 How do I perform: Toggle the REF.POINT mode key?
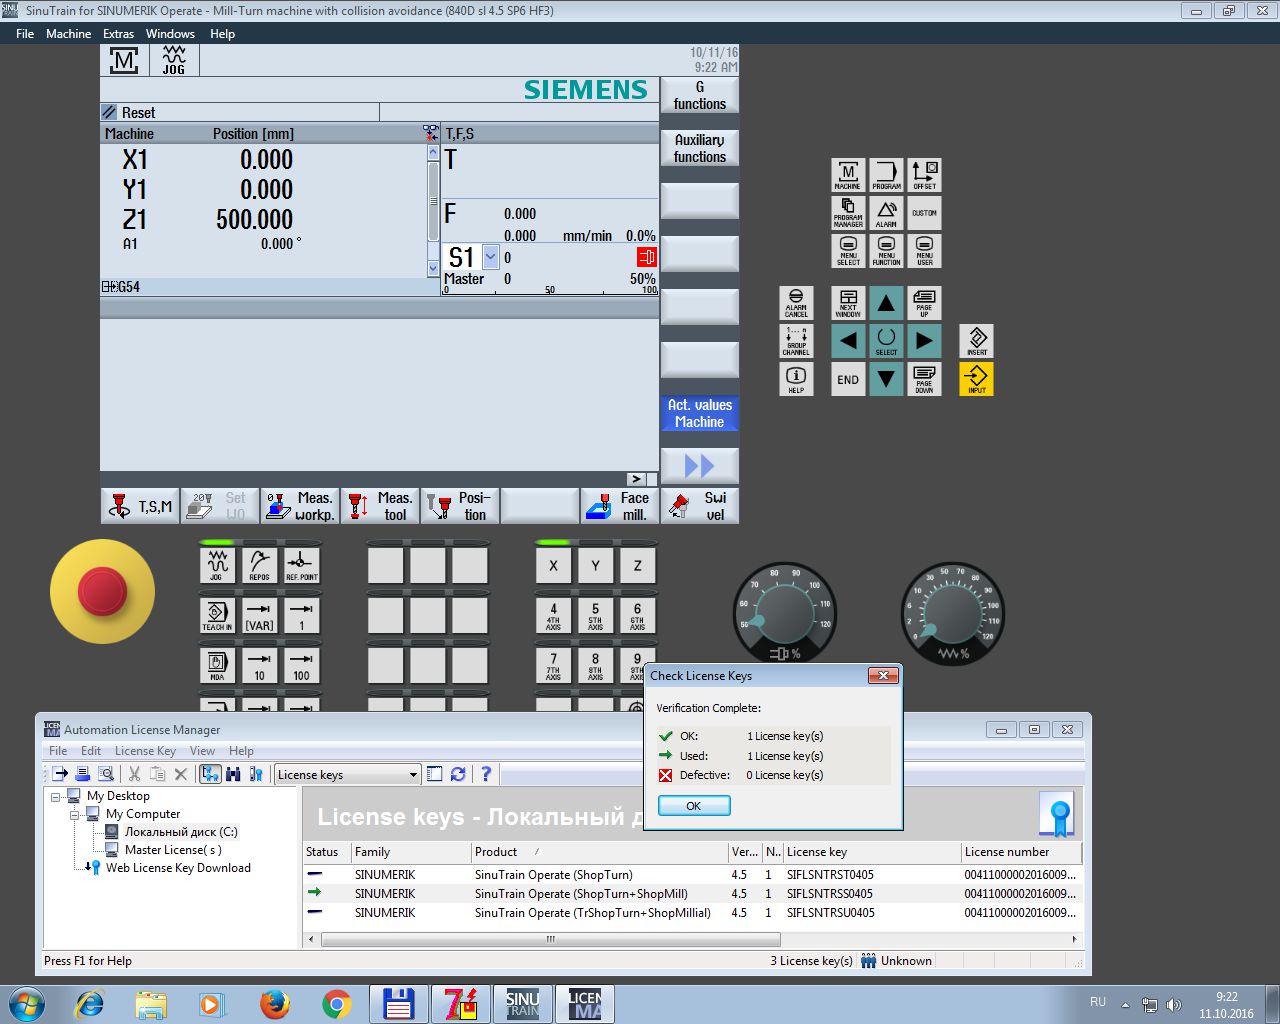[301, 565]
